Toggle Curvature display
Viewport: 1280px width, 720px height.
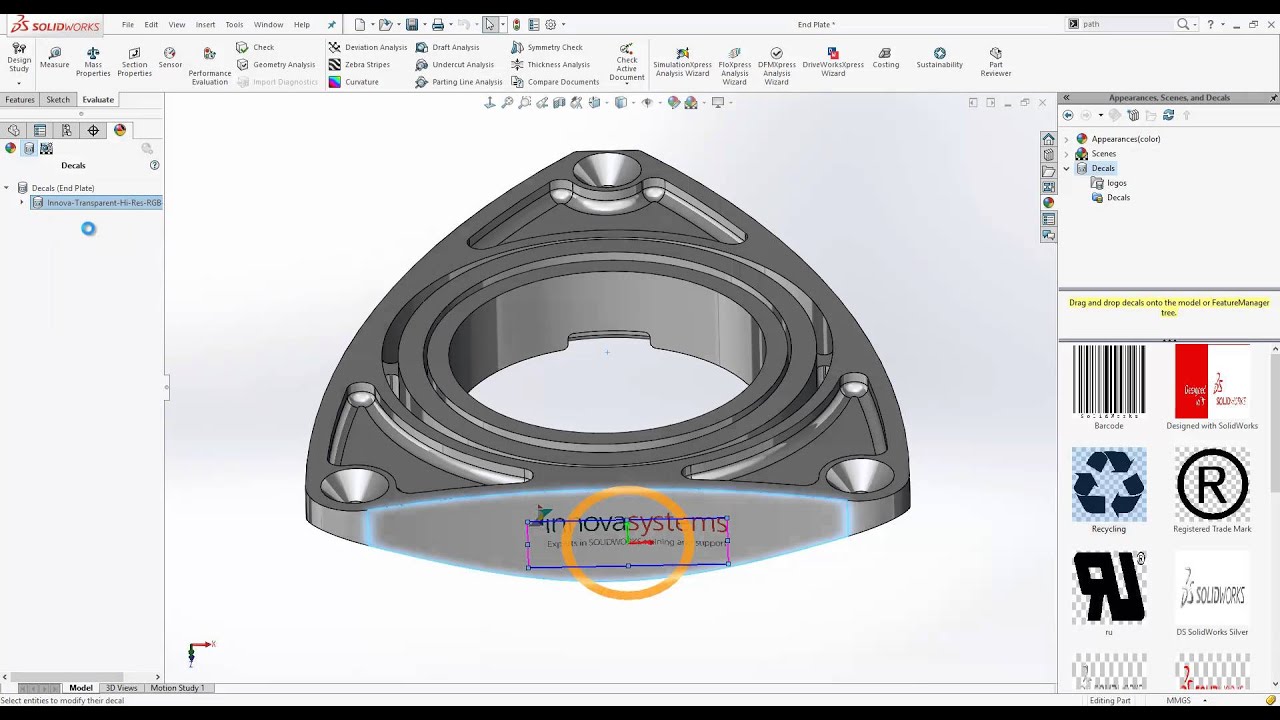coord(353,82)
